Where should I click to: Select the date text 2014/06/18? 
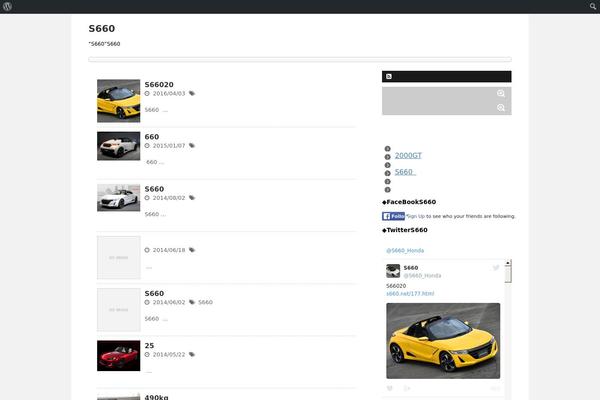pos(169,250)
